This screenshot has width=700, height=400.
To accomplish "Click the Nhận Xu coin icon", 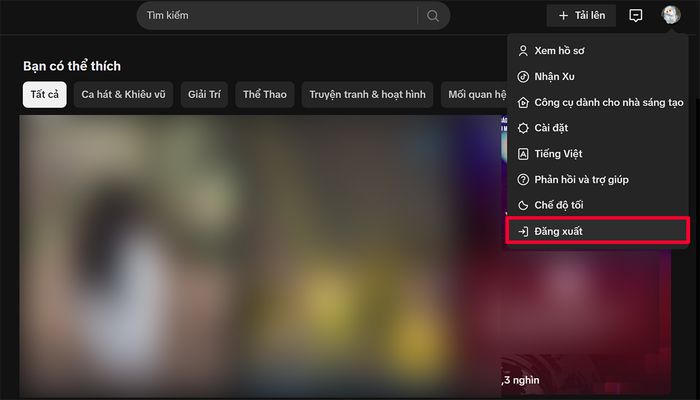I will (522, 76).
